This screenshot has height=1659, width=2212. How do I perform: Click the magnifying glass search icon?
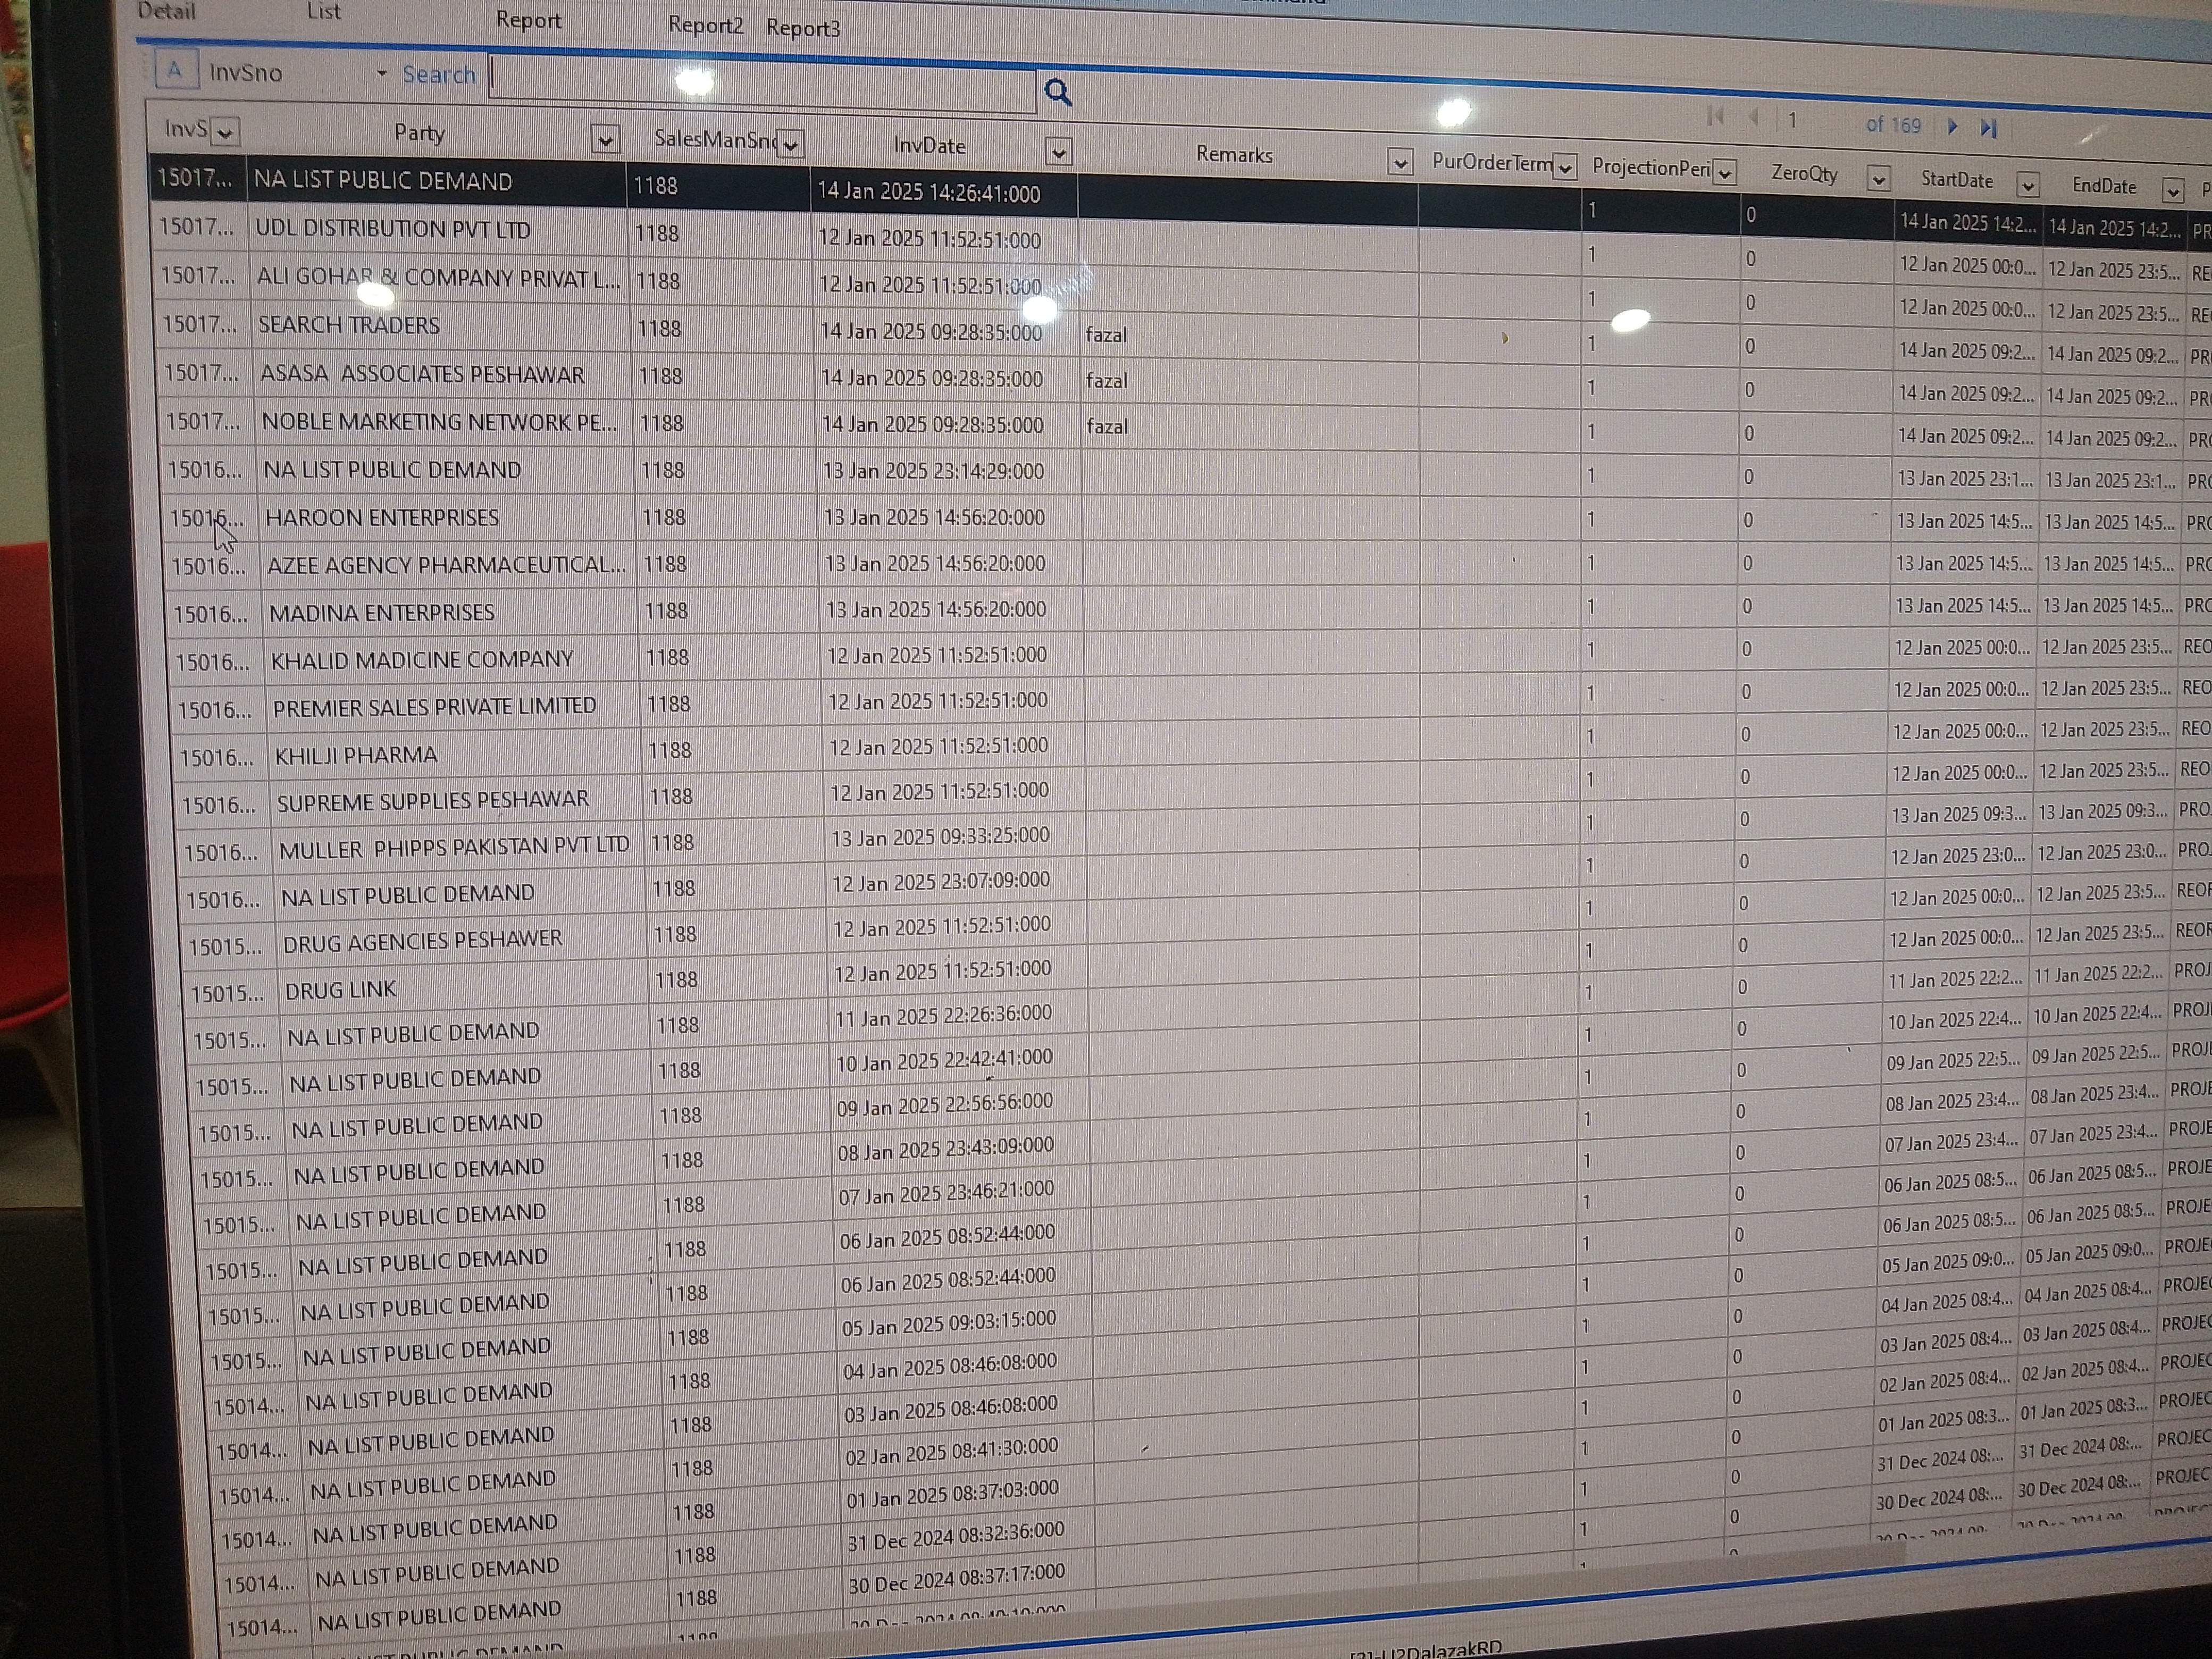(1057, 93)
